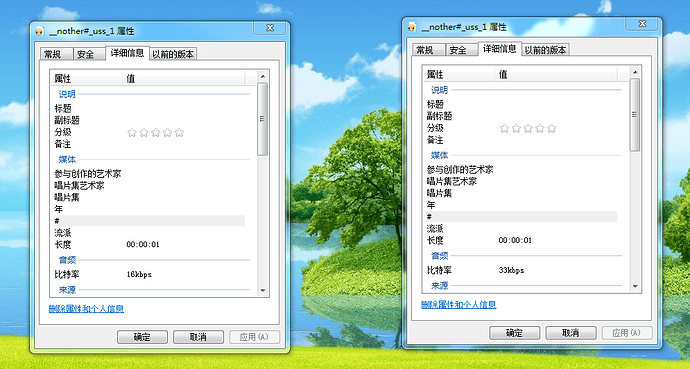The width and height of the screenshot is (690, 369).
Task: Click the file icon in right dialog title bar
Action: coord(412,27)
